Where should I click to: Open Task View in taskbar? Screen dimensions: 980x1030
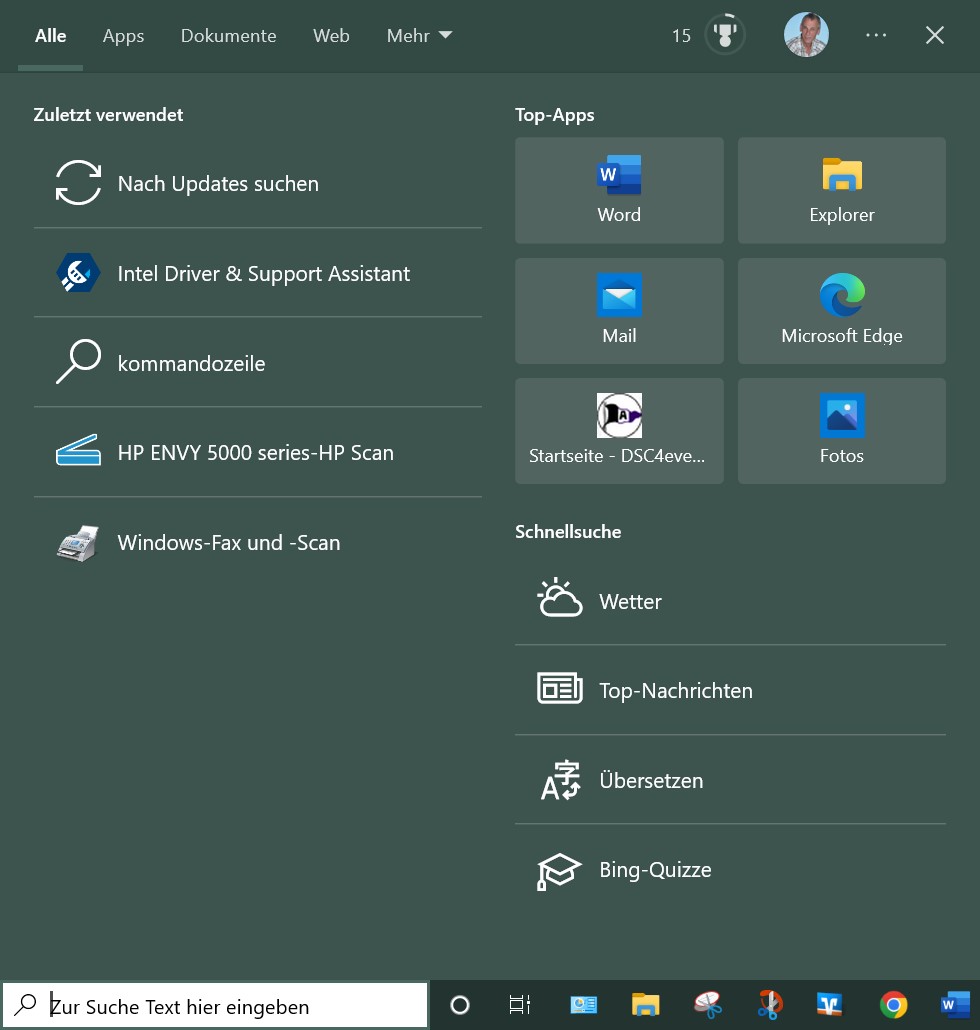(x=520, y=1004)
